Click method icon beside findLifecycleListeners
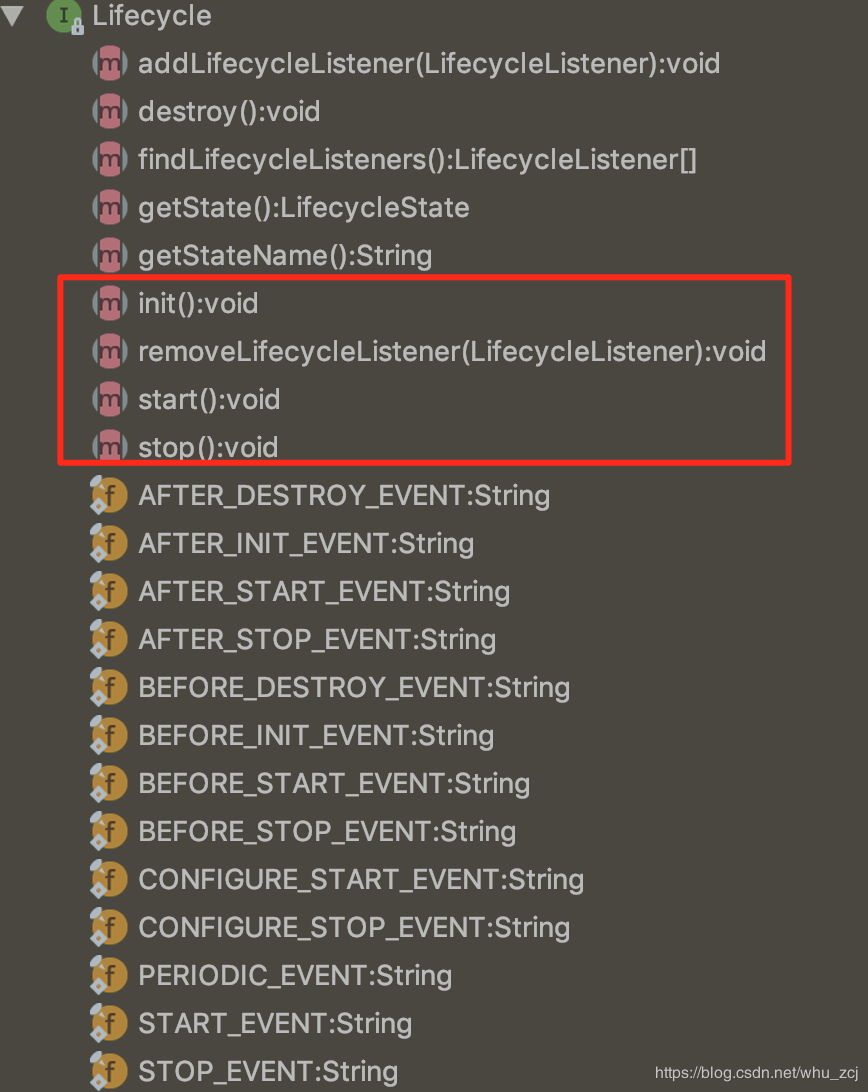The width and height of the screenshot is (868, 1092). coord(110,160)
